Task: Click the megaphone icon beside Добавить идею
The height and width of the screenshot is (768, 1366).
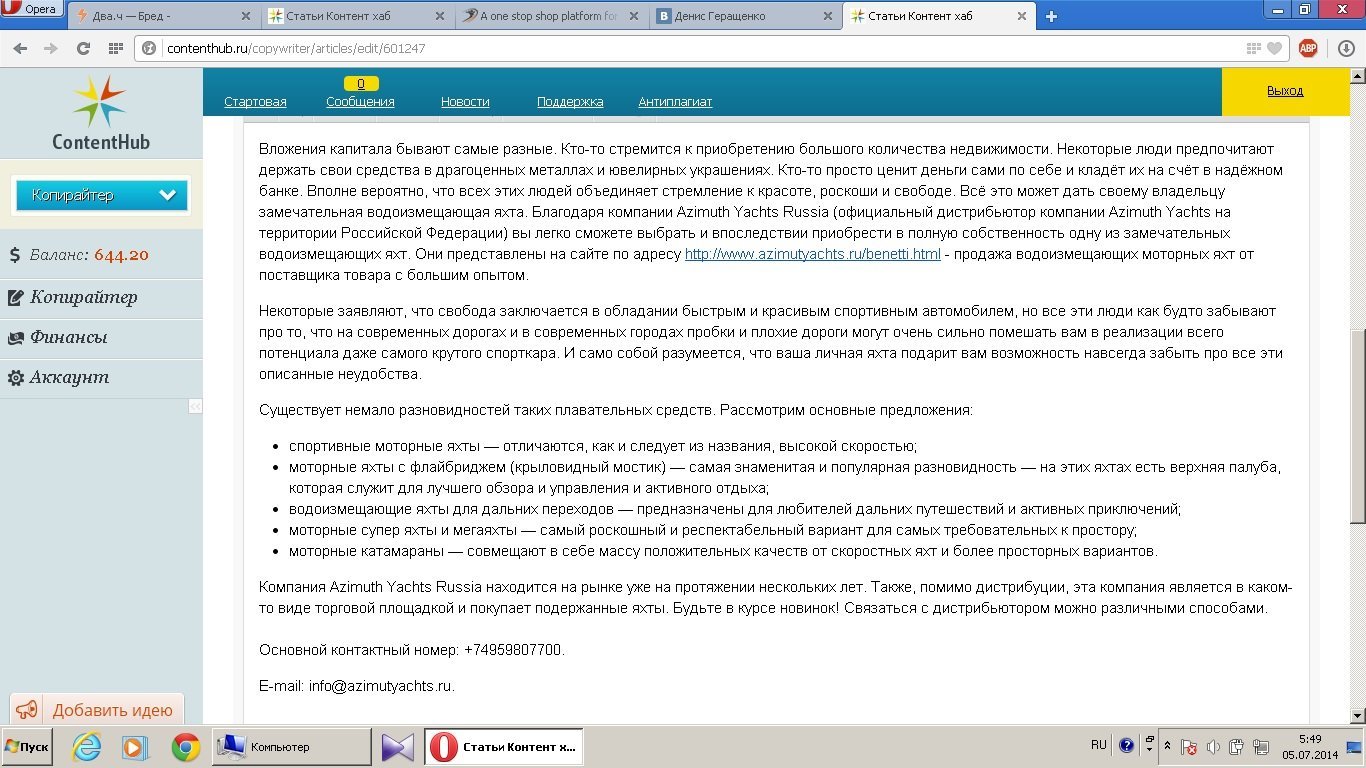Action: 27,710
